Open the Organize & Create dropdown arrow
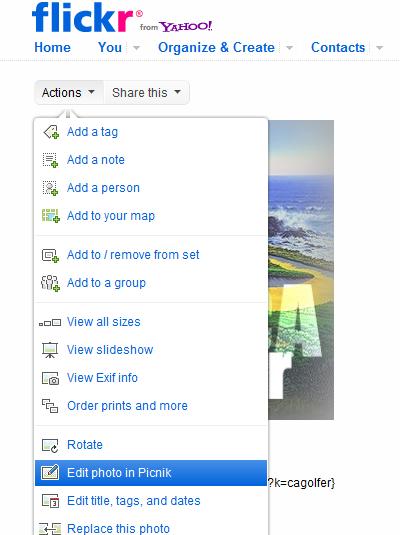The width and height of the screenshot is (400, 535). point(289,47)
